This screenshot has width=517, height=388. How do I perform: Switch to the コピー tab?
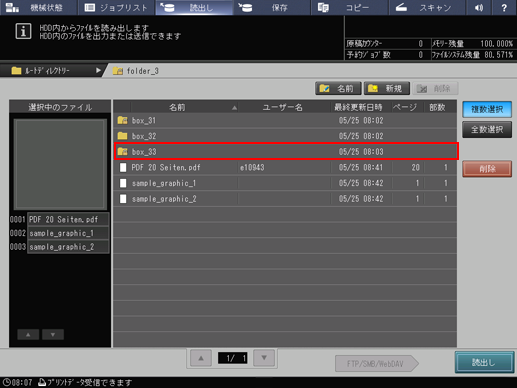click(x=350, y=8)
